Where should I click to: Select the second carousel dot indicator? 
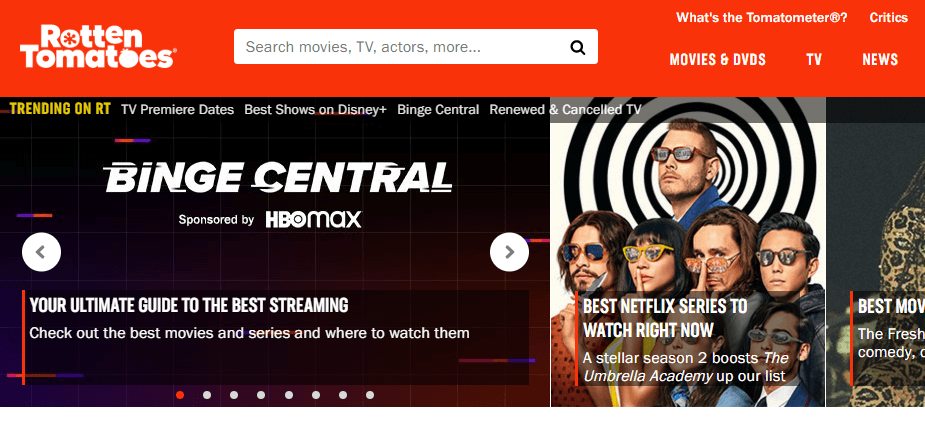point(207,395)
